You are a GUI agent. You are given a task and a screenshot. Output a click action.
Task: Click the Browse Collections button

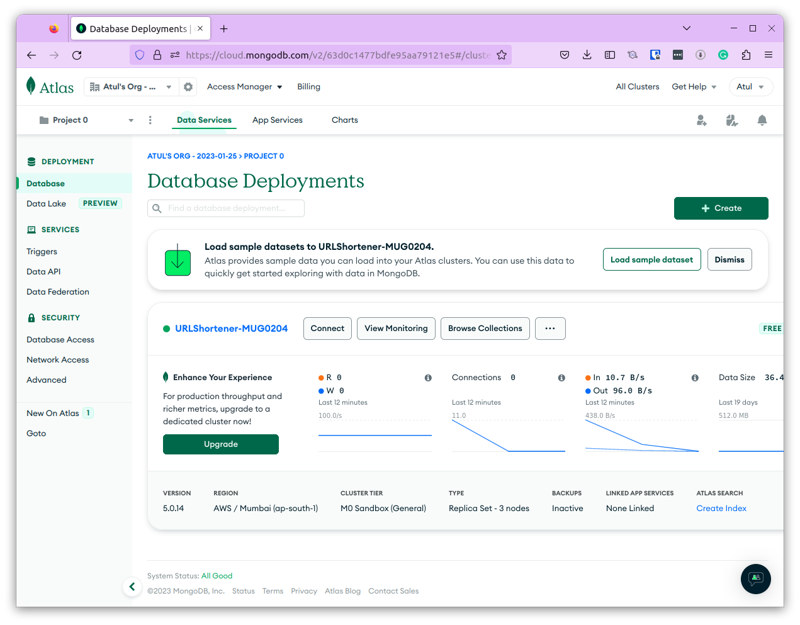click(x=485, y=328)
